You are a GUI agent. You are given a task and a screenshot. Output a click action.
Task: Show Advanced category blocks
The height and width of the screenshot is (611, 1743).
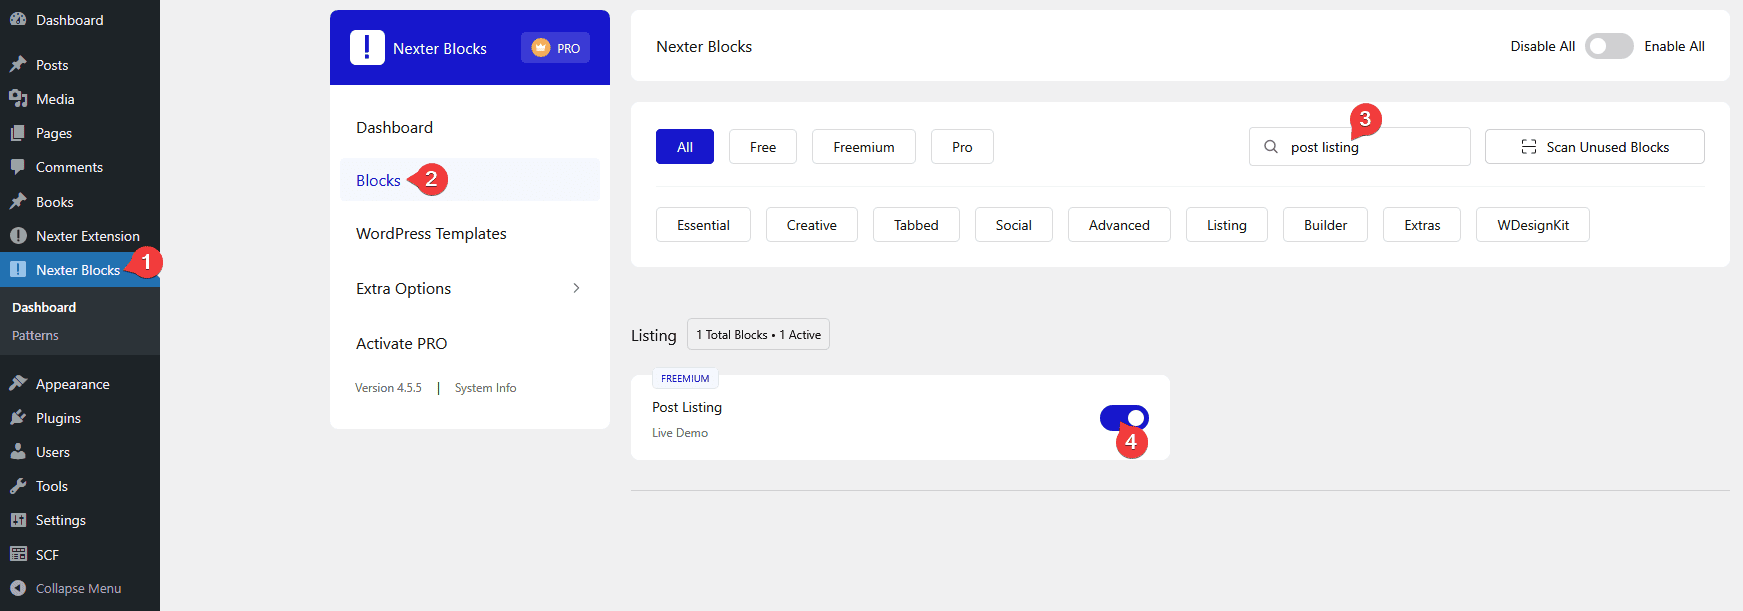[1119, 225]
